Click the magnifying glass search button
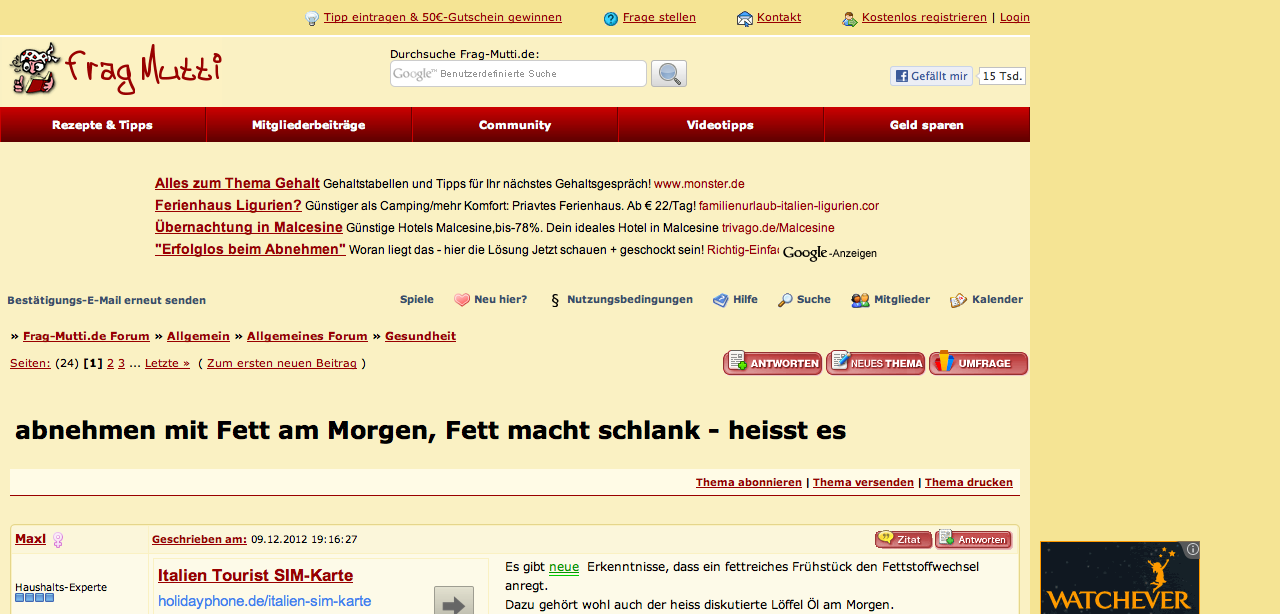The width and height of the screenshot is (1280, 614). pyautogui.click(x=668, y=74)
